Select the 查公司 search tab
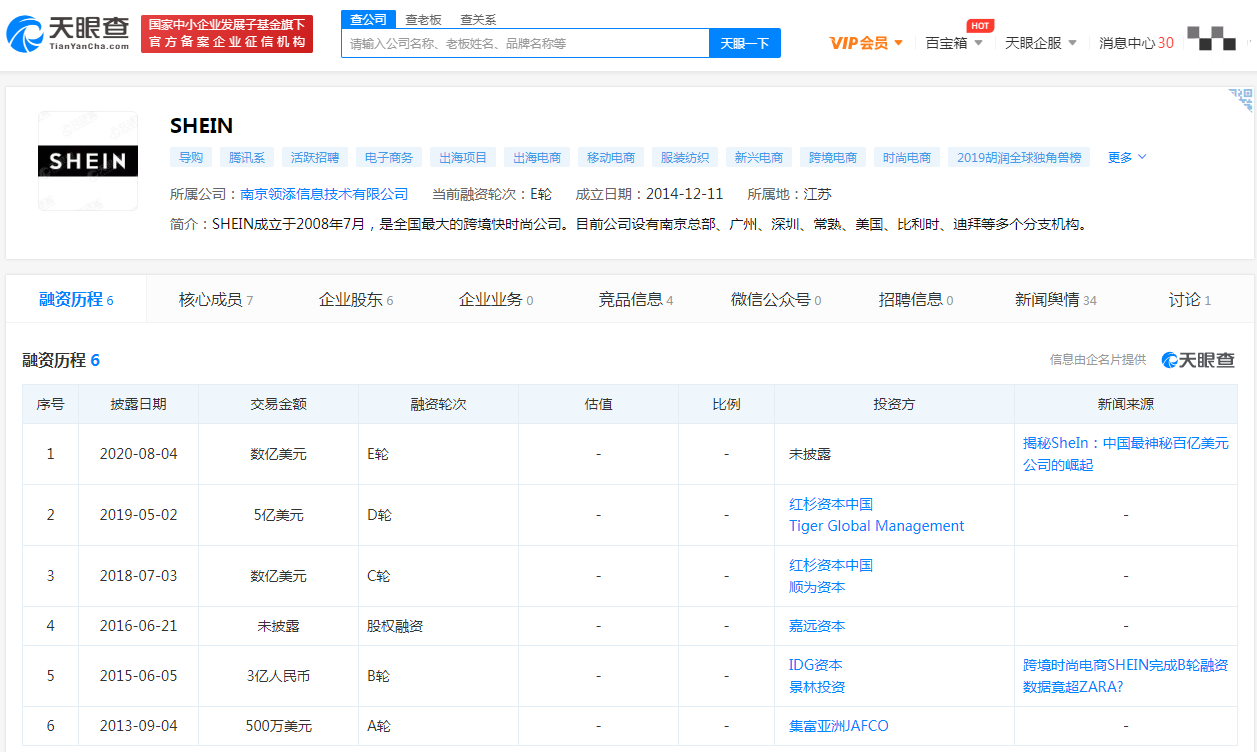Viewport: 1257px width, 752px height. [368, 19]
